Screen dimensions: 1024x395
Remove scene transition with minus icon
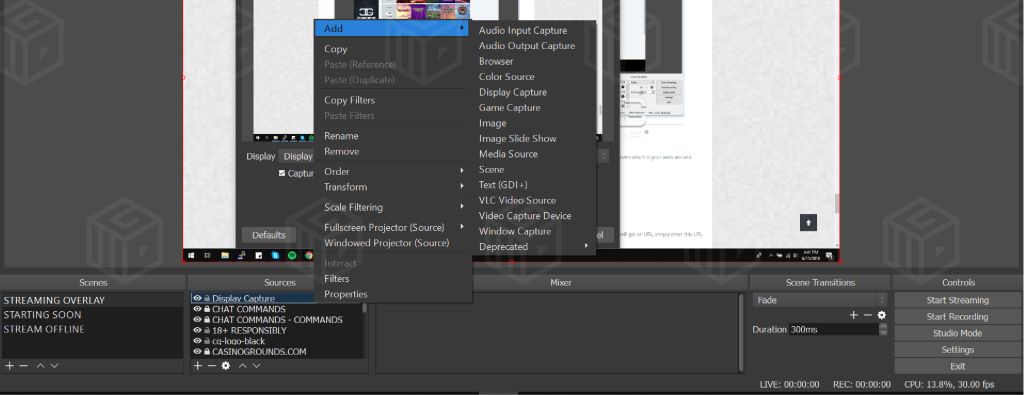pyautogui.click(x=867, y=315)
